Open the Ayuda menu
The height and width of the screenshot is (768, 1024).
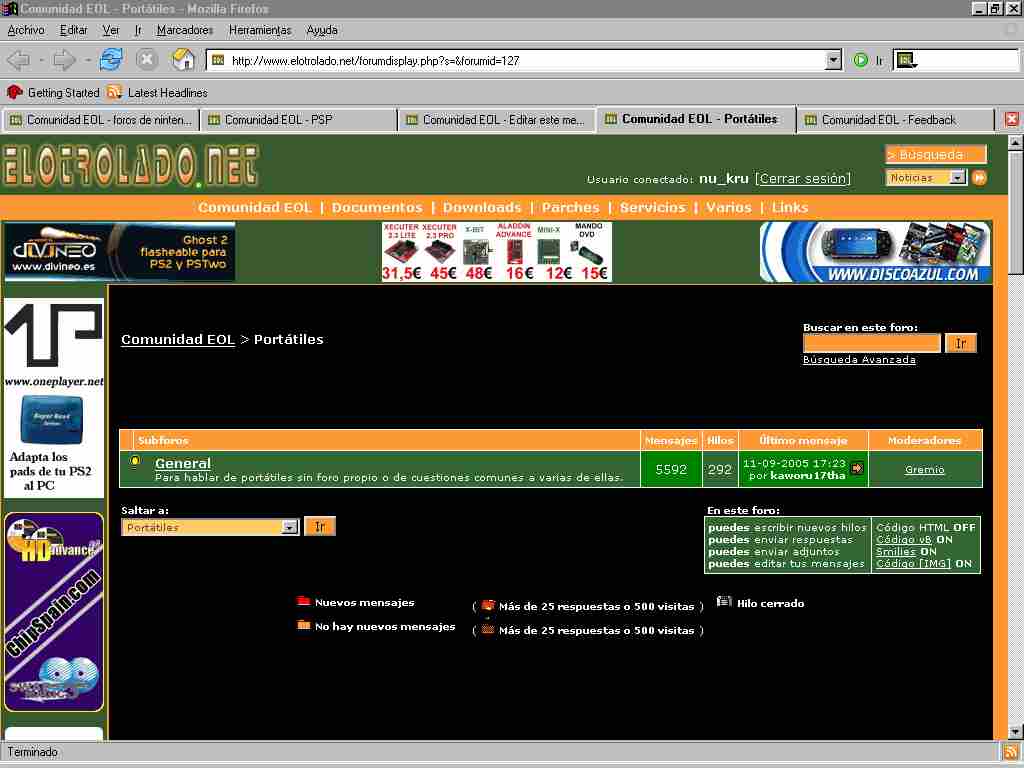point(322,30)
